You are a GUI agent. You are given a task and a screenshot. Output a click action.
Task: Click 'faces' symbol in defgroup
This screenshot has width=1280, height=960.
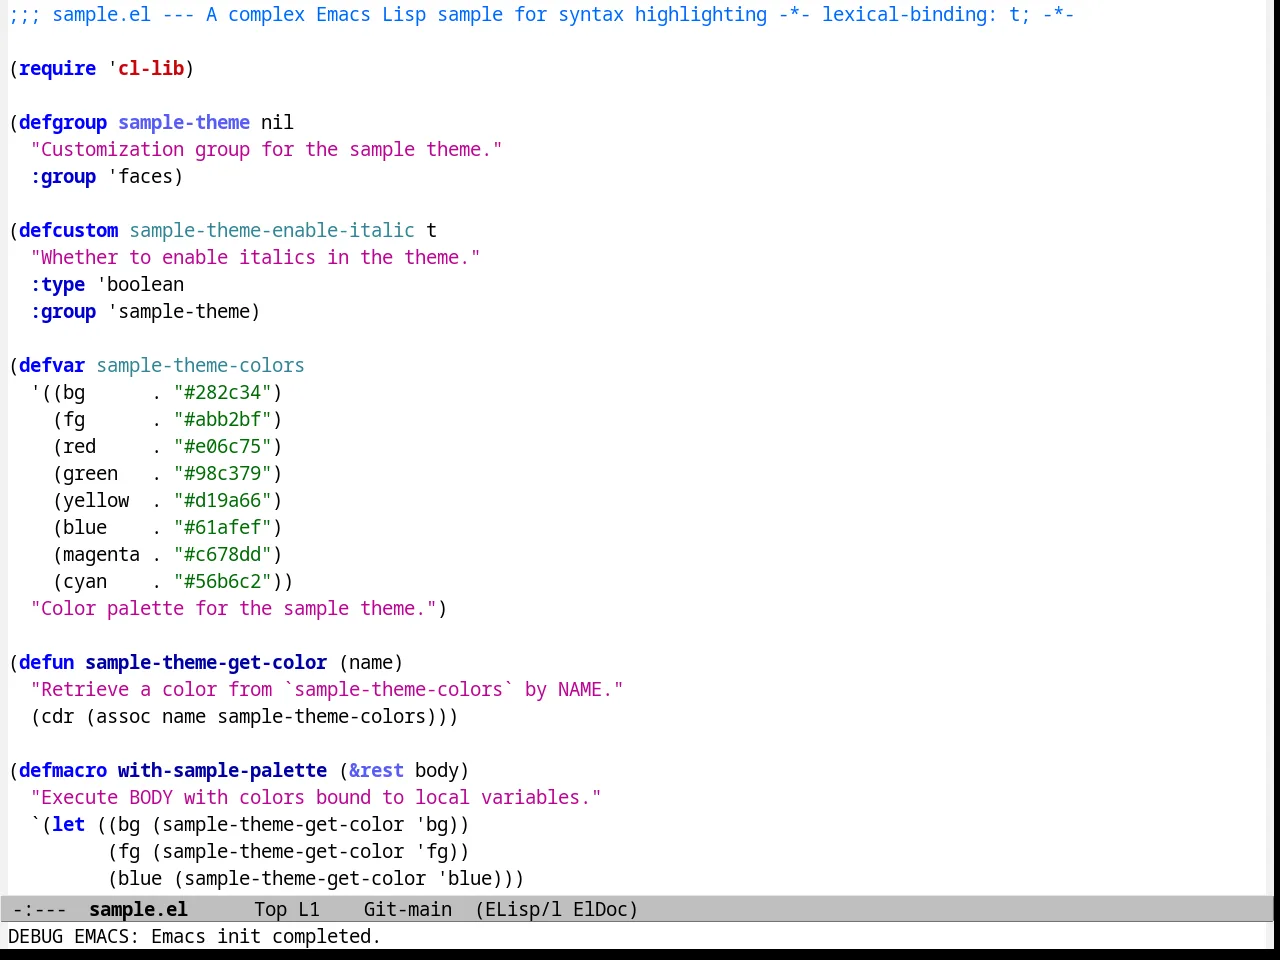coord(146,176)
